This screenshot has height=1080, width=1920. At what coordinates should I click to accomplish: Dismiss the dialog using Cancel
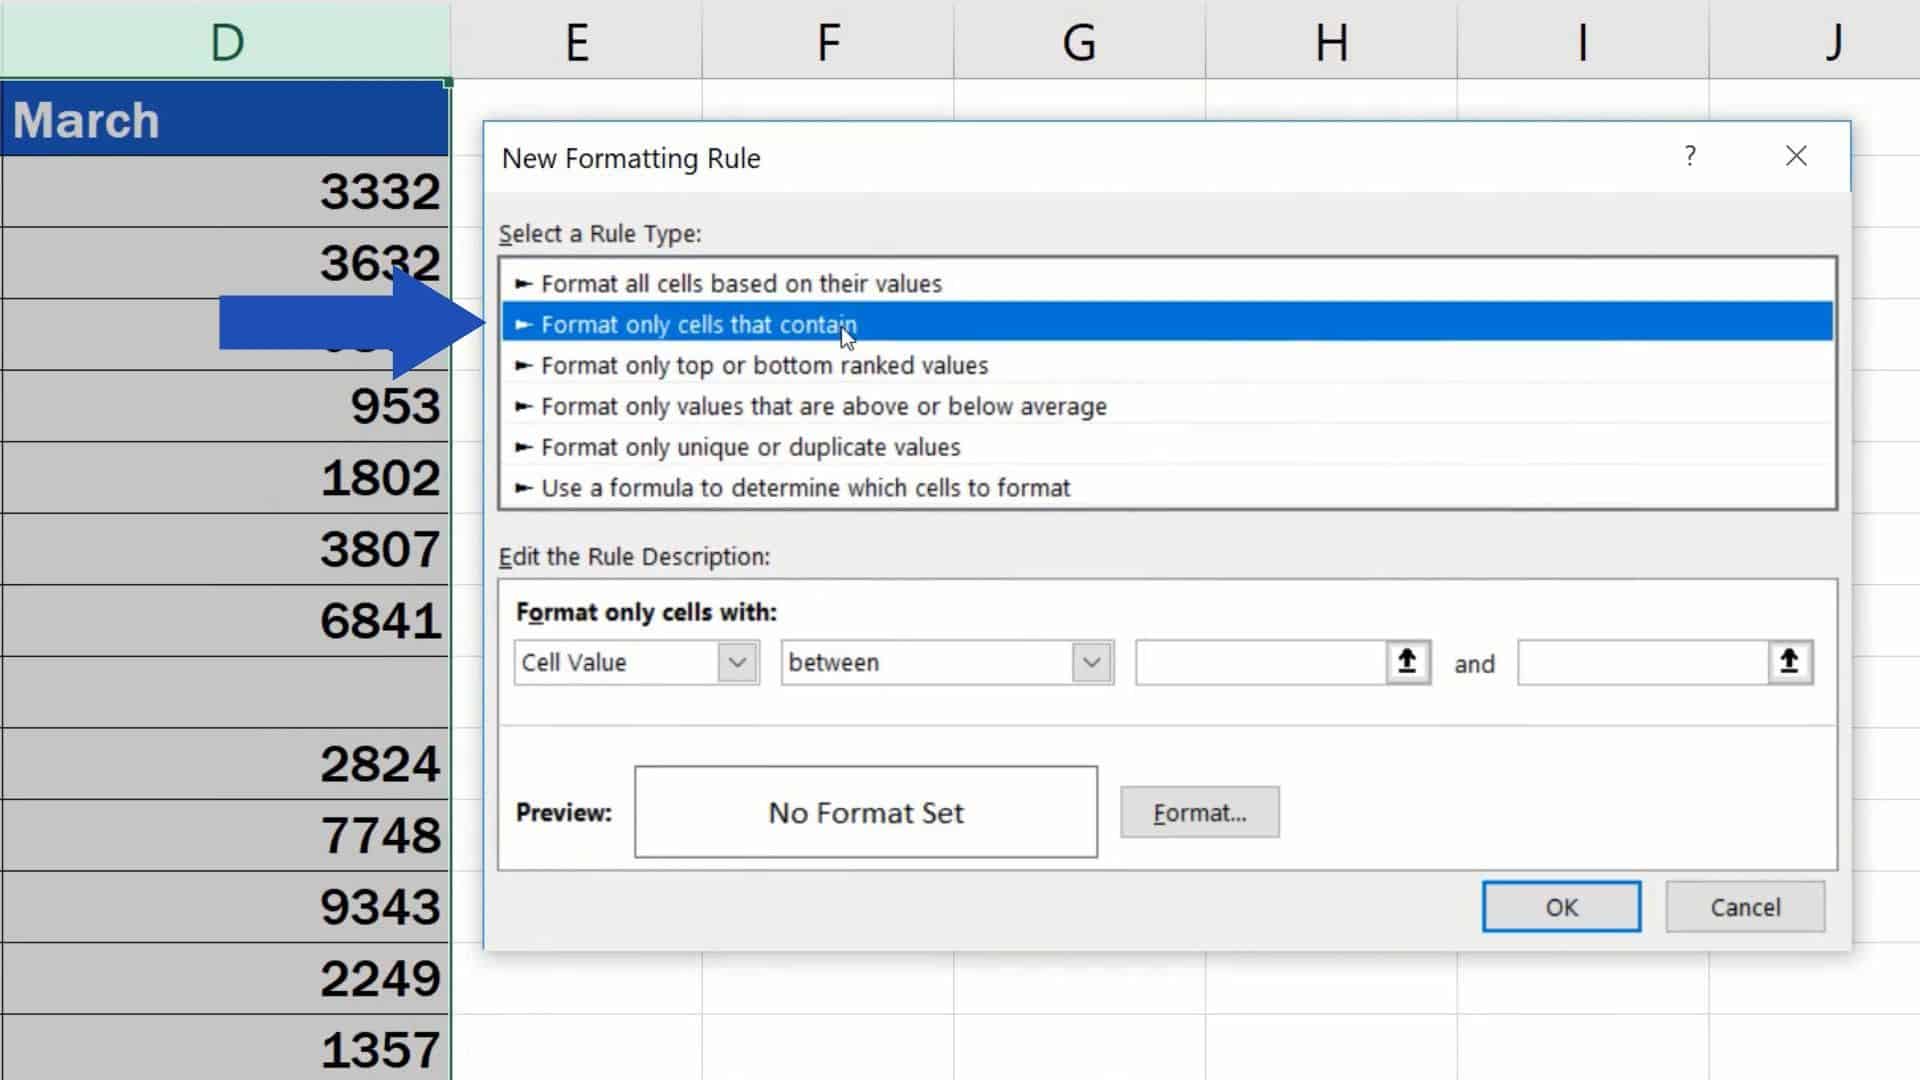(x=1745, y=906)
